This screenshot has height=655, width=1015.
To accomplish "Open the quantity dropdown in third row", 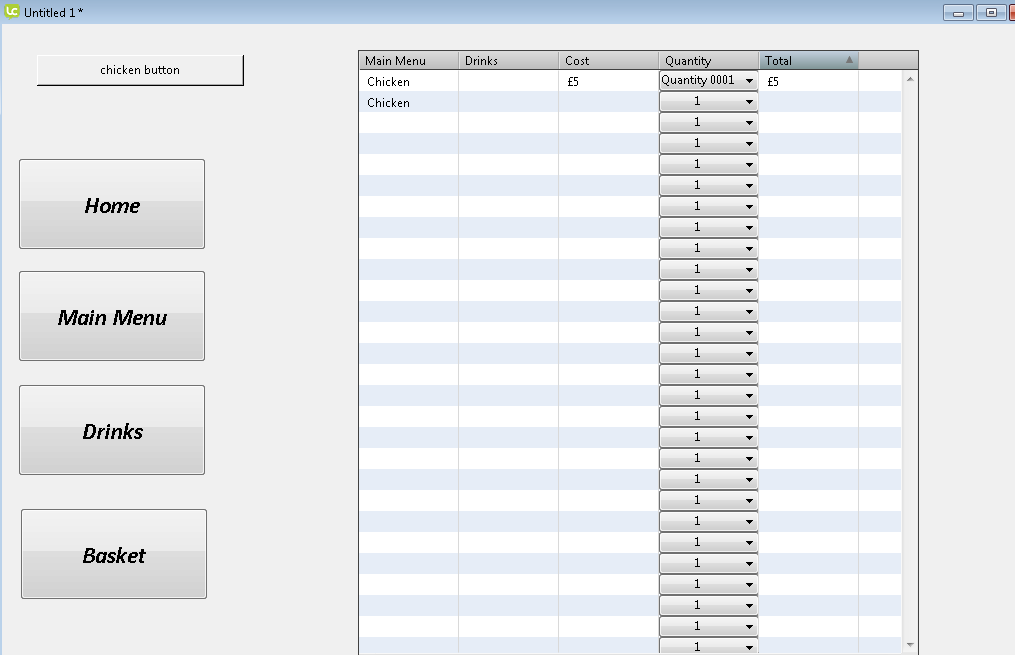I will pos(708,122).
